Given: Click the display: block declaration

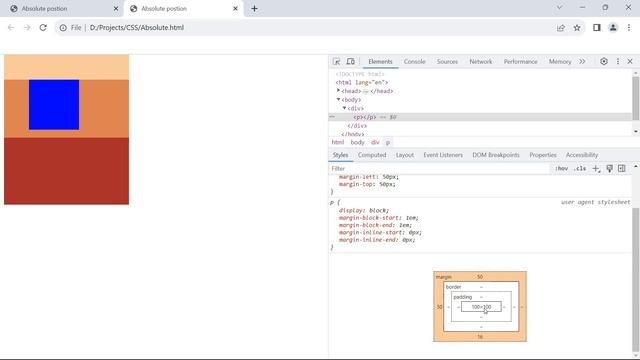Looking at the screenshot, I should pyautogui.click(x=364, y=211).
